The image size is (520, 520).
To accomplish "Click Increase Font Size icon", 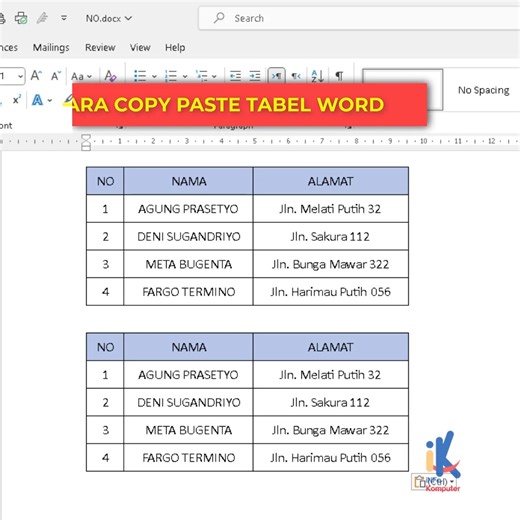I will tap(36, 76).
